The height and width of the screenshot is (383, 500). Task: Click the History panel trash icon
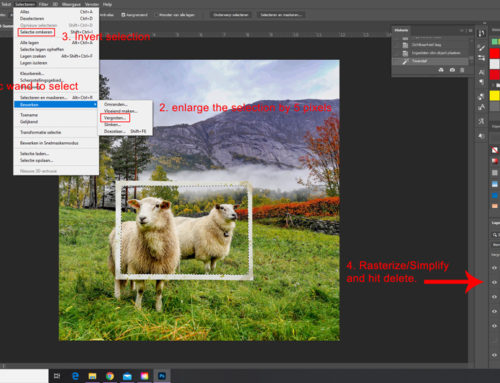tap(462, 70)
